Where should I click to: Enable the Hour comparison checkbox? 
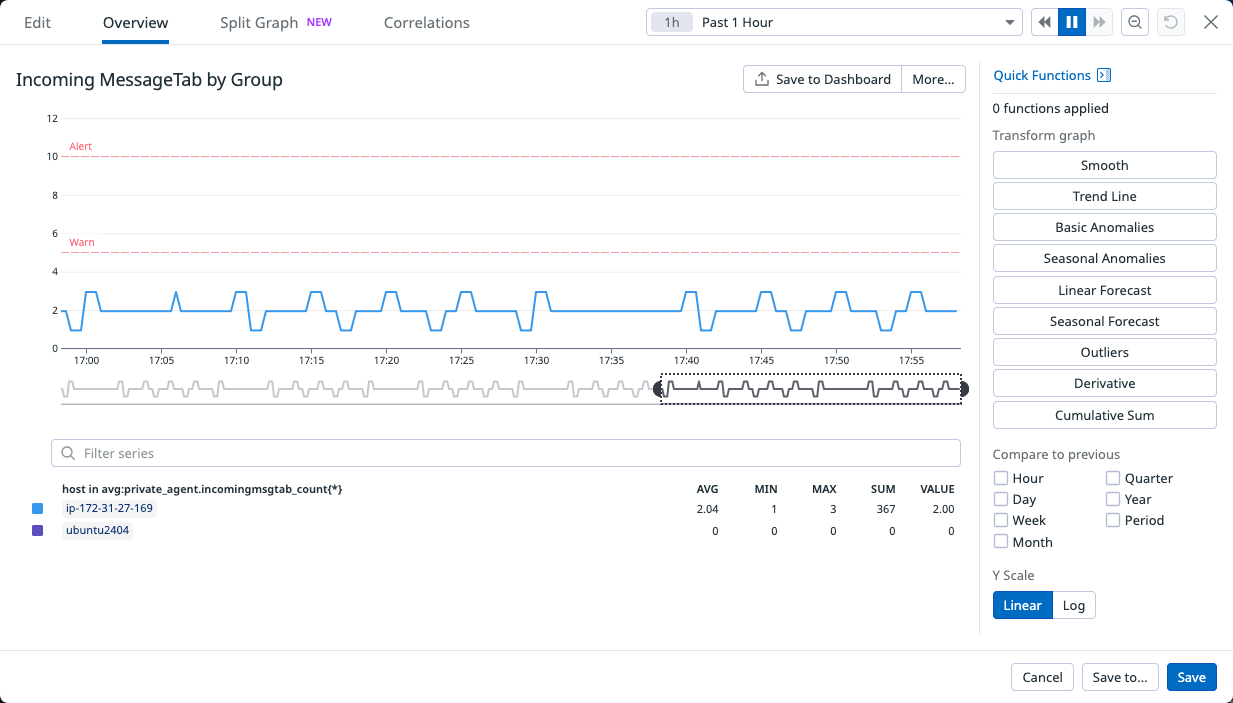[x=1001, y=478]
